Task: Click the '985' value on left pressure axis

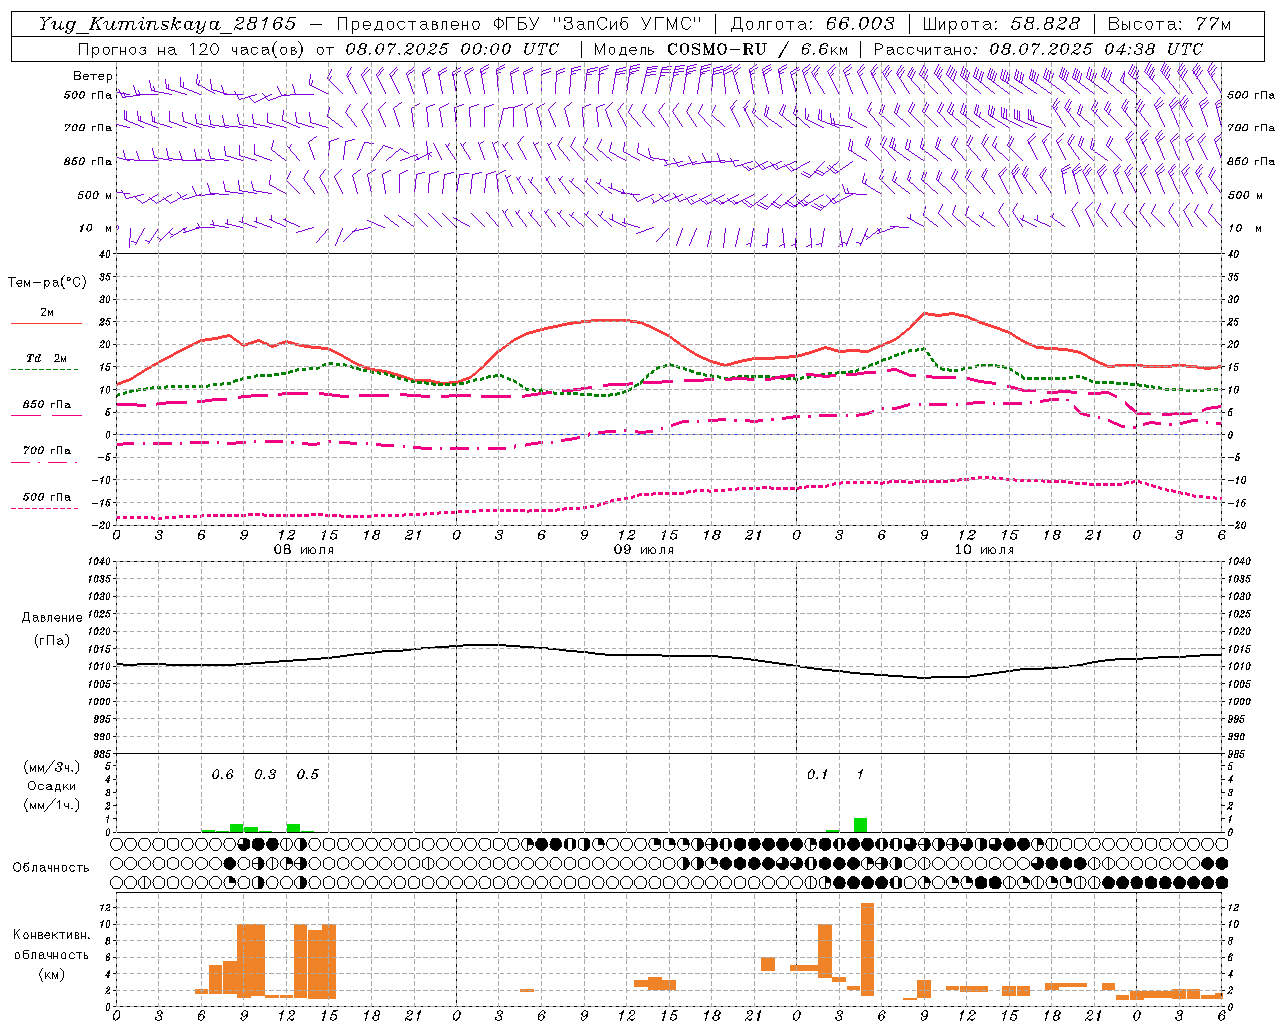Action: pos(100,754)
